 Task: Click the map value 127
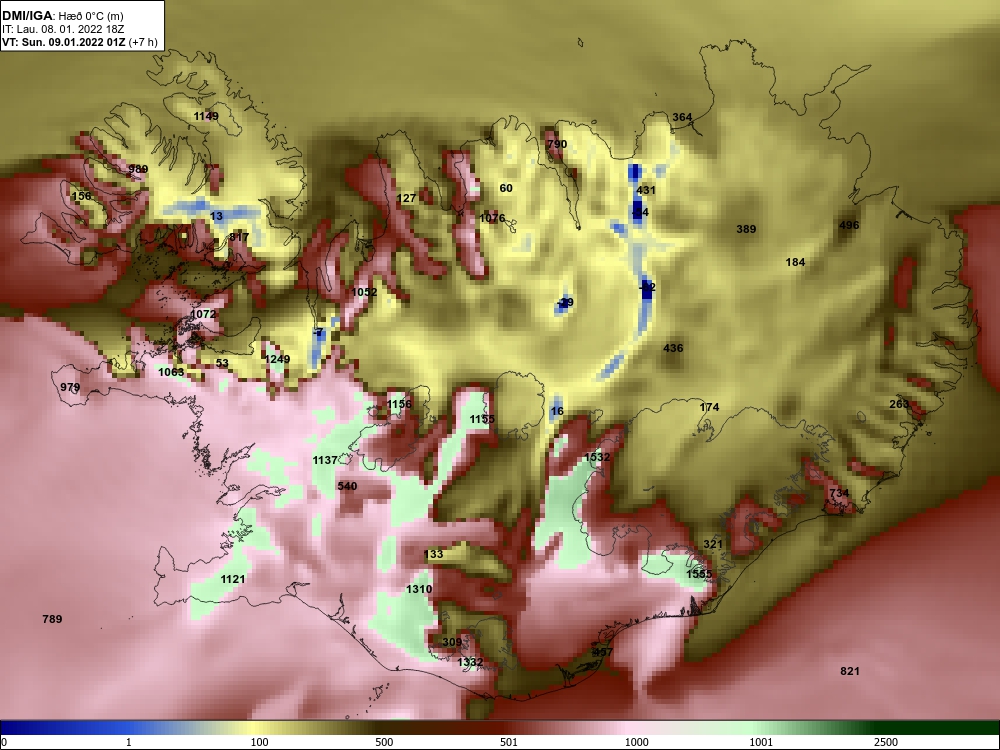(x=406, y=198)
